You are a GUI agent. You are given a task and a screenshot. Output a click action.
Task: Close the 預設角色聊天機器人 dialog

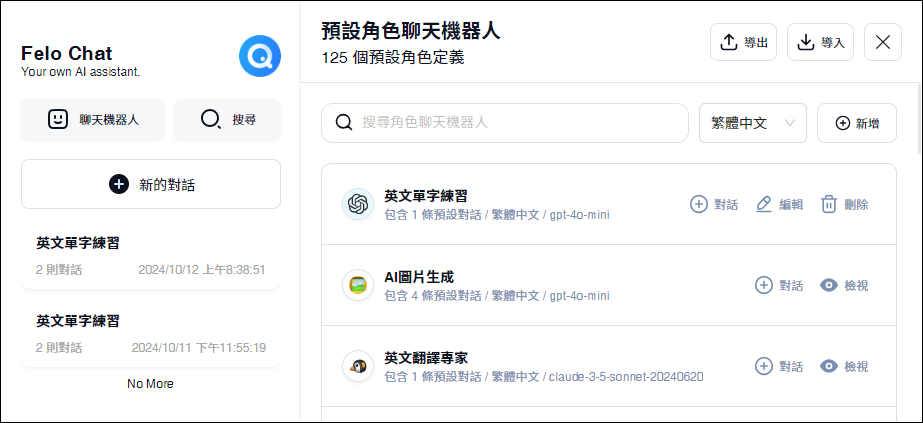pyautogui.click(x=883, y=42)
